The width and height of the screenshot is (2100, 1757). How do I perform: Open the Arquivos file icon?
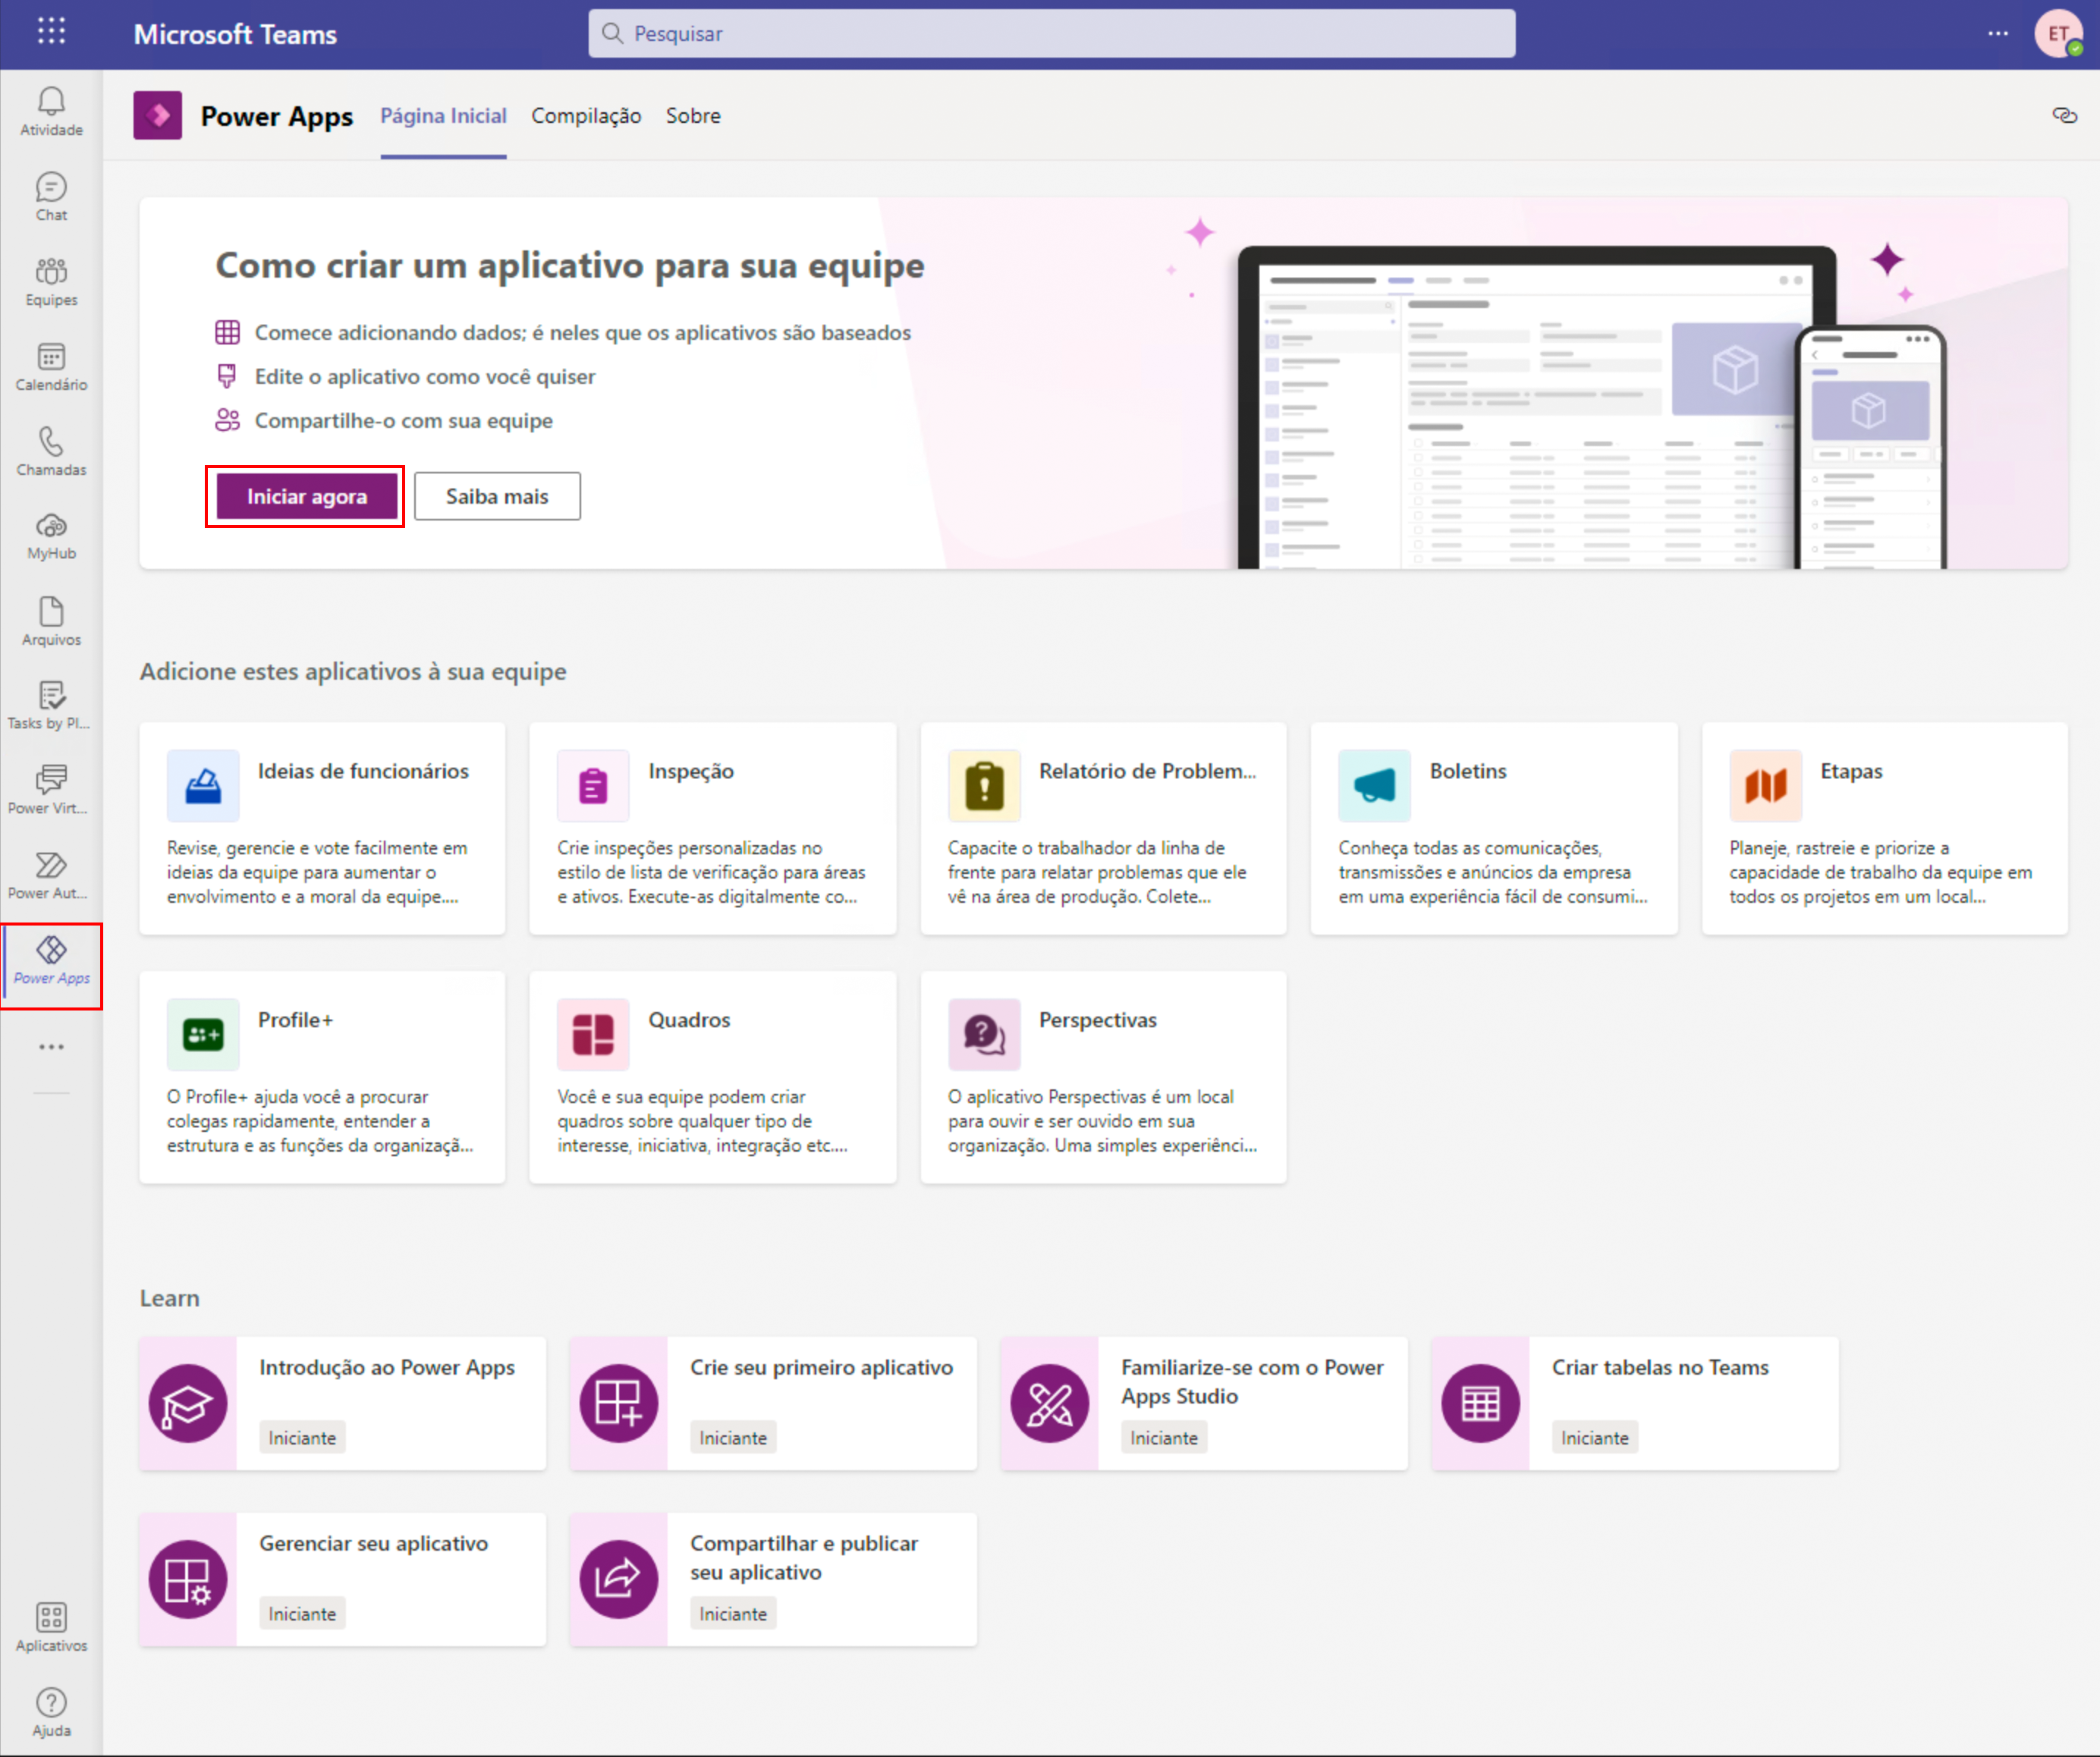pos(51,620)
